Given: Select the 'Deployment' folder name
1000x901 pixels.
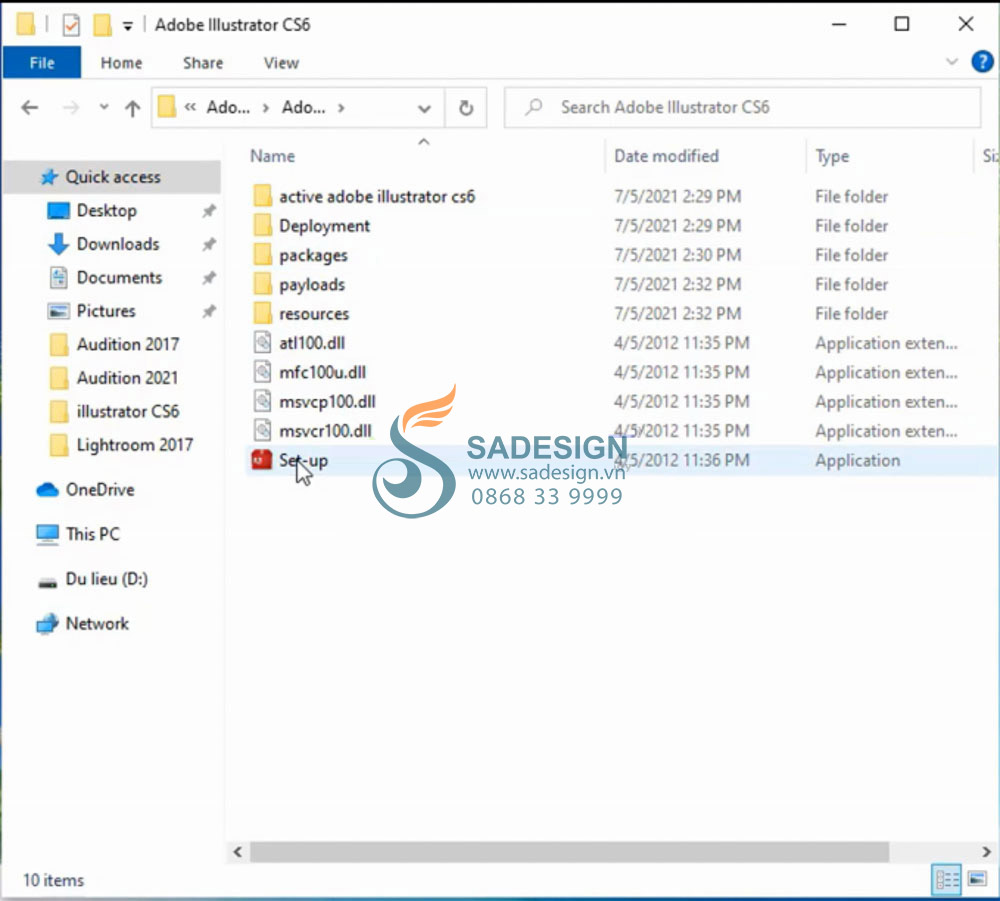Looking at the screenshot, I should pos(324,226).
